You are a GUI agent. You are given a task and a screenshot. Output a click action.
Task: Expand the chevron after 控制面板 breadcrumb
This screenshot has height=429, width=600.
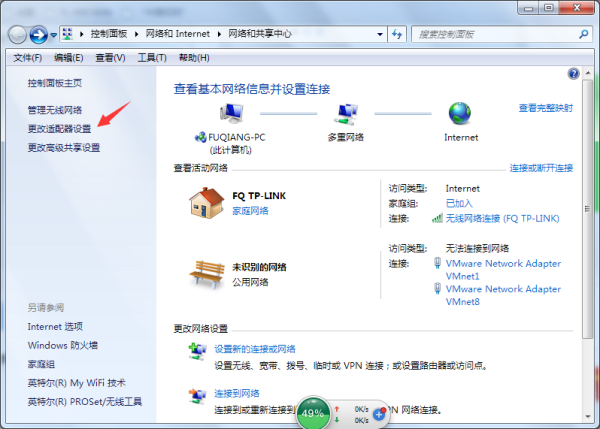click(137, 34)
